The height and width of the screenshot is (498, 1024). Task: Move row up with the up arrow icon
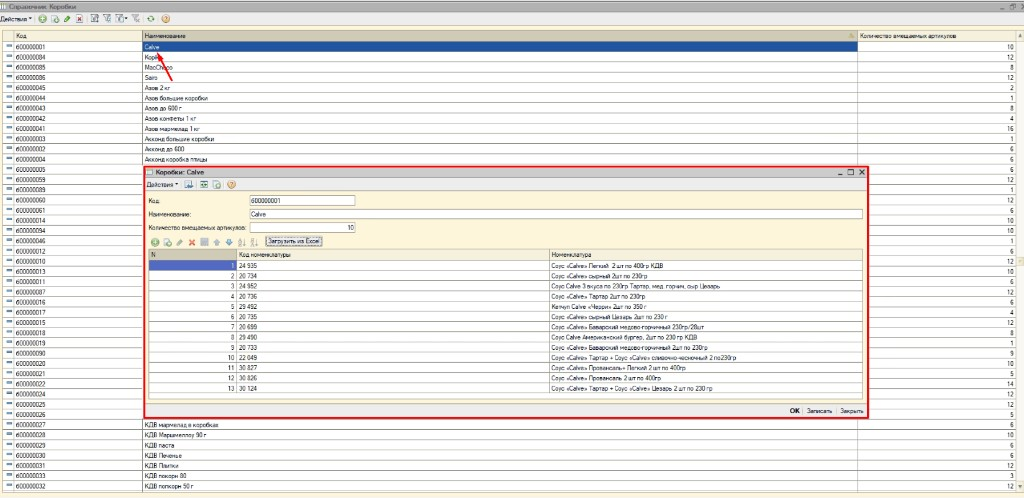click(x=217, y=242)
